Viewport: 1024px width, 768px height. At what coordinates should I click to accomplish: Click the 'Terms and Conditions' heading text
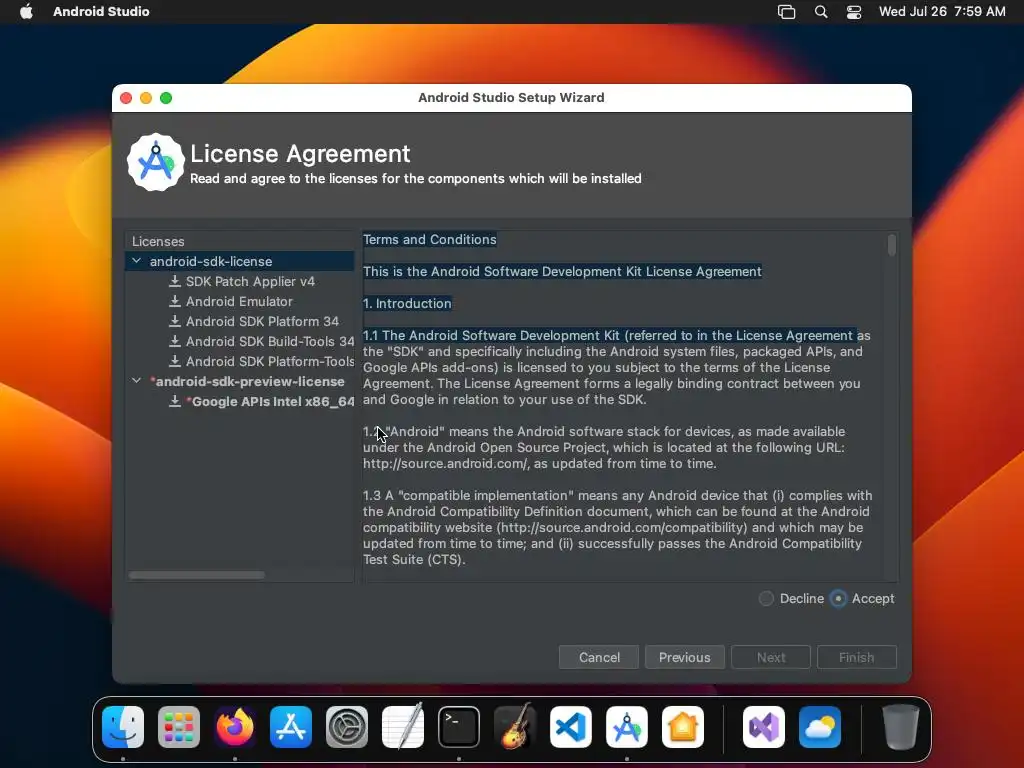point(430,240)
